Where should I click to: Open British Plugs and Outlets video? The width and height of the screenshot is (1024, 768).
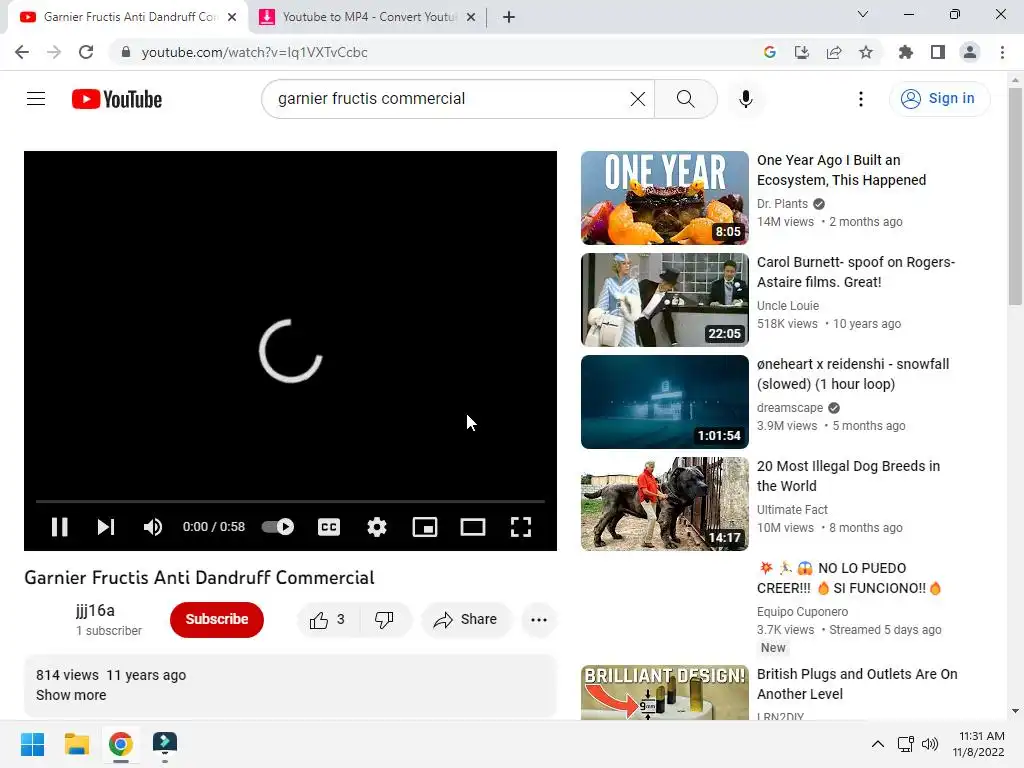click(x=857, y=684)
